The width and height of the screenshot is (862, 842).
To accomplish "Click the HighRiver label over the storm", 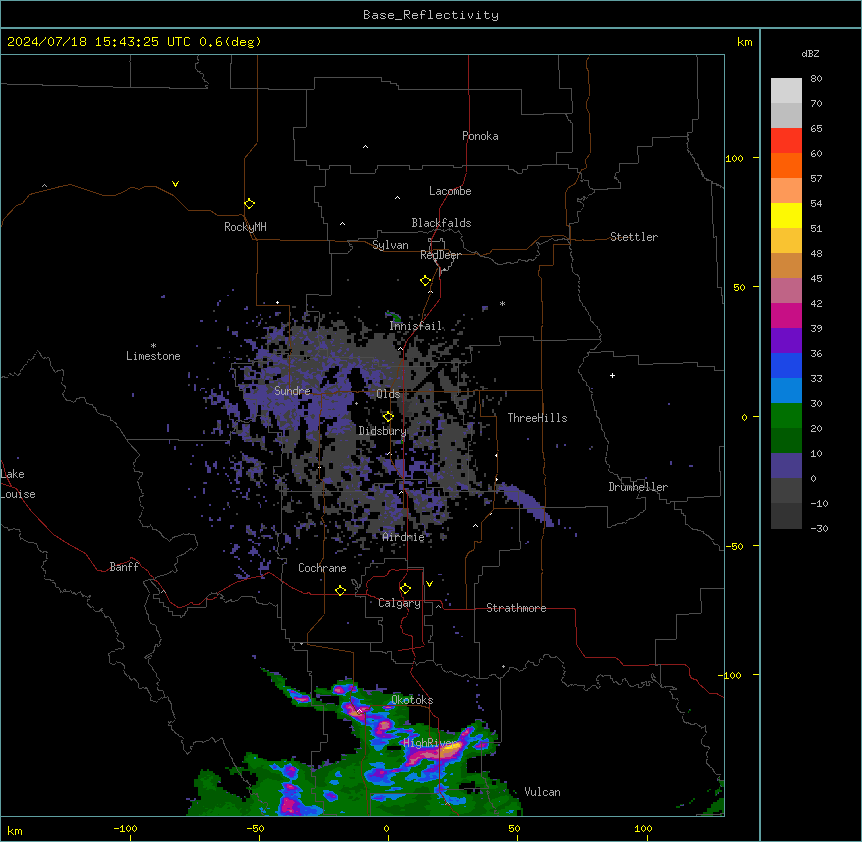I will click(x=429, y=743).
